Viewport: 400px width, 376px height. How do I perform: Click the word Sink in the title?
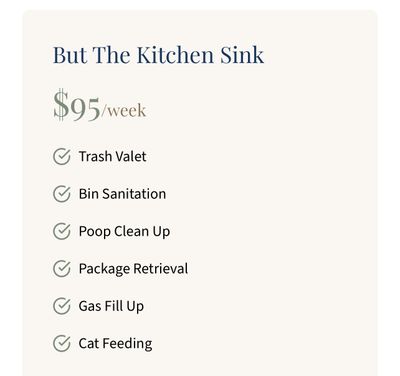tap(242, 55)
